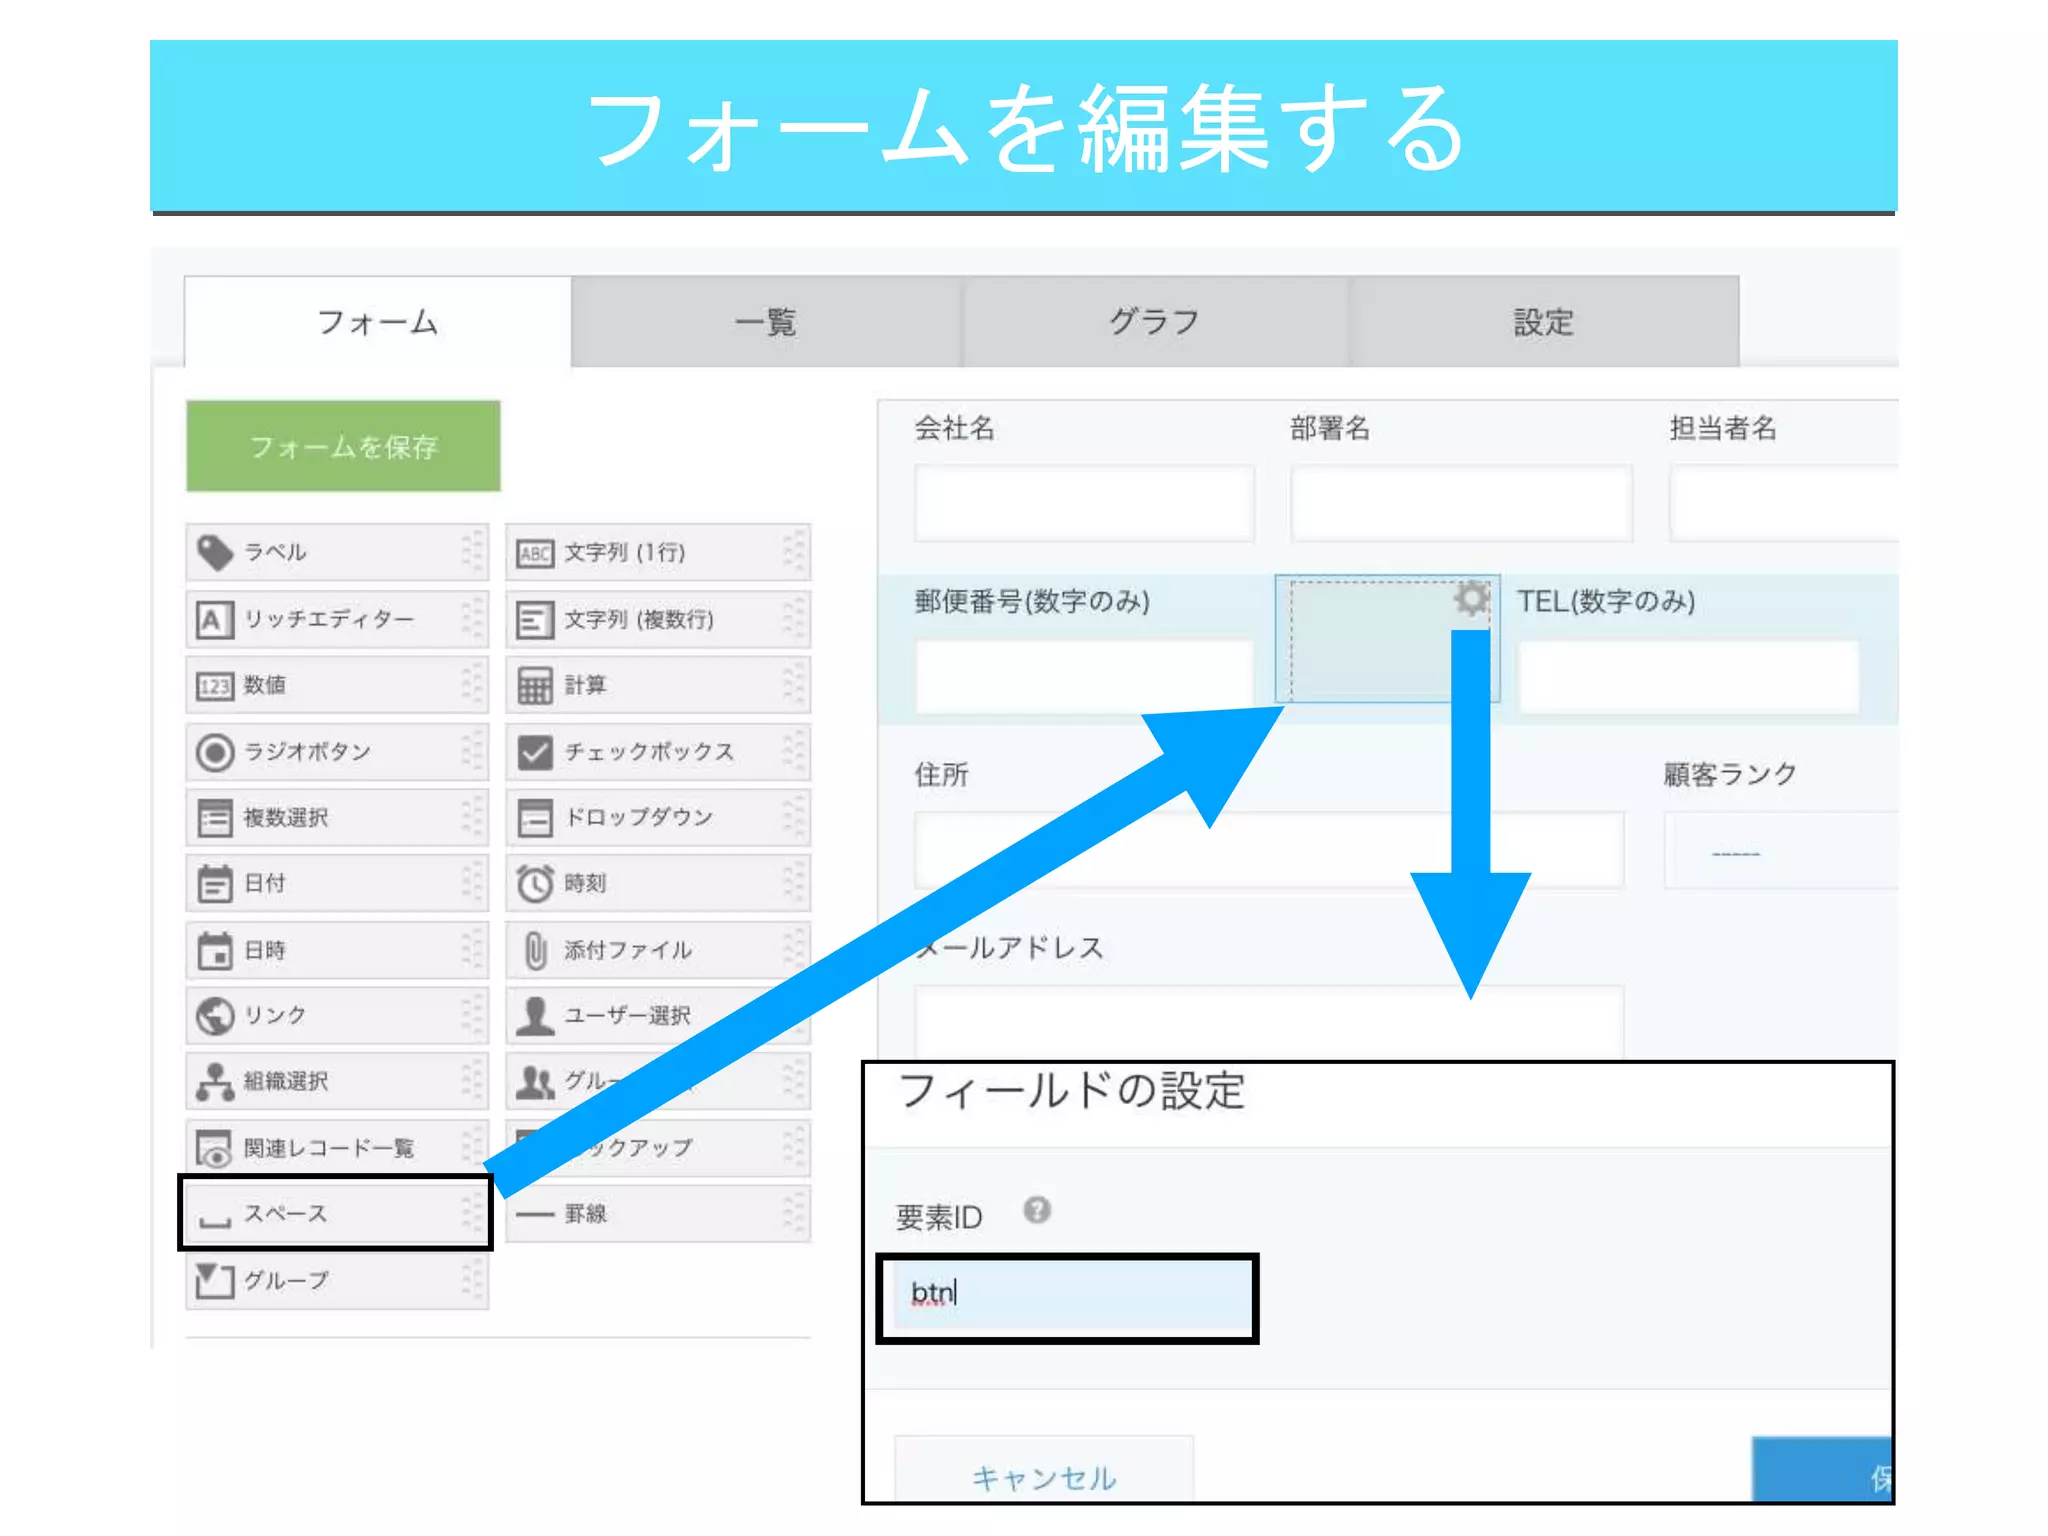The height and width of the screenshot is (1536, 2048).
Task: Click the 数値 item label
Action: 265,685
